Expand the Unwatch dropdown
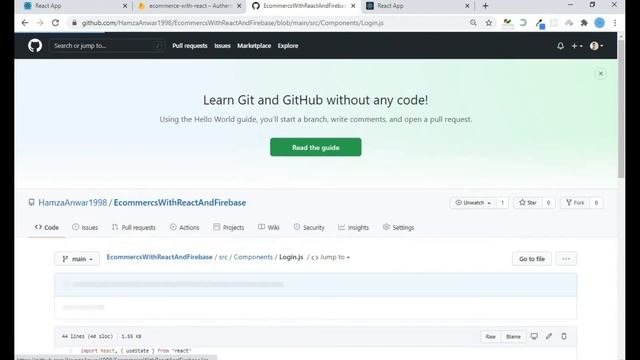640x360 pixels. pyautogui.click(x=473, y=203)
